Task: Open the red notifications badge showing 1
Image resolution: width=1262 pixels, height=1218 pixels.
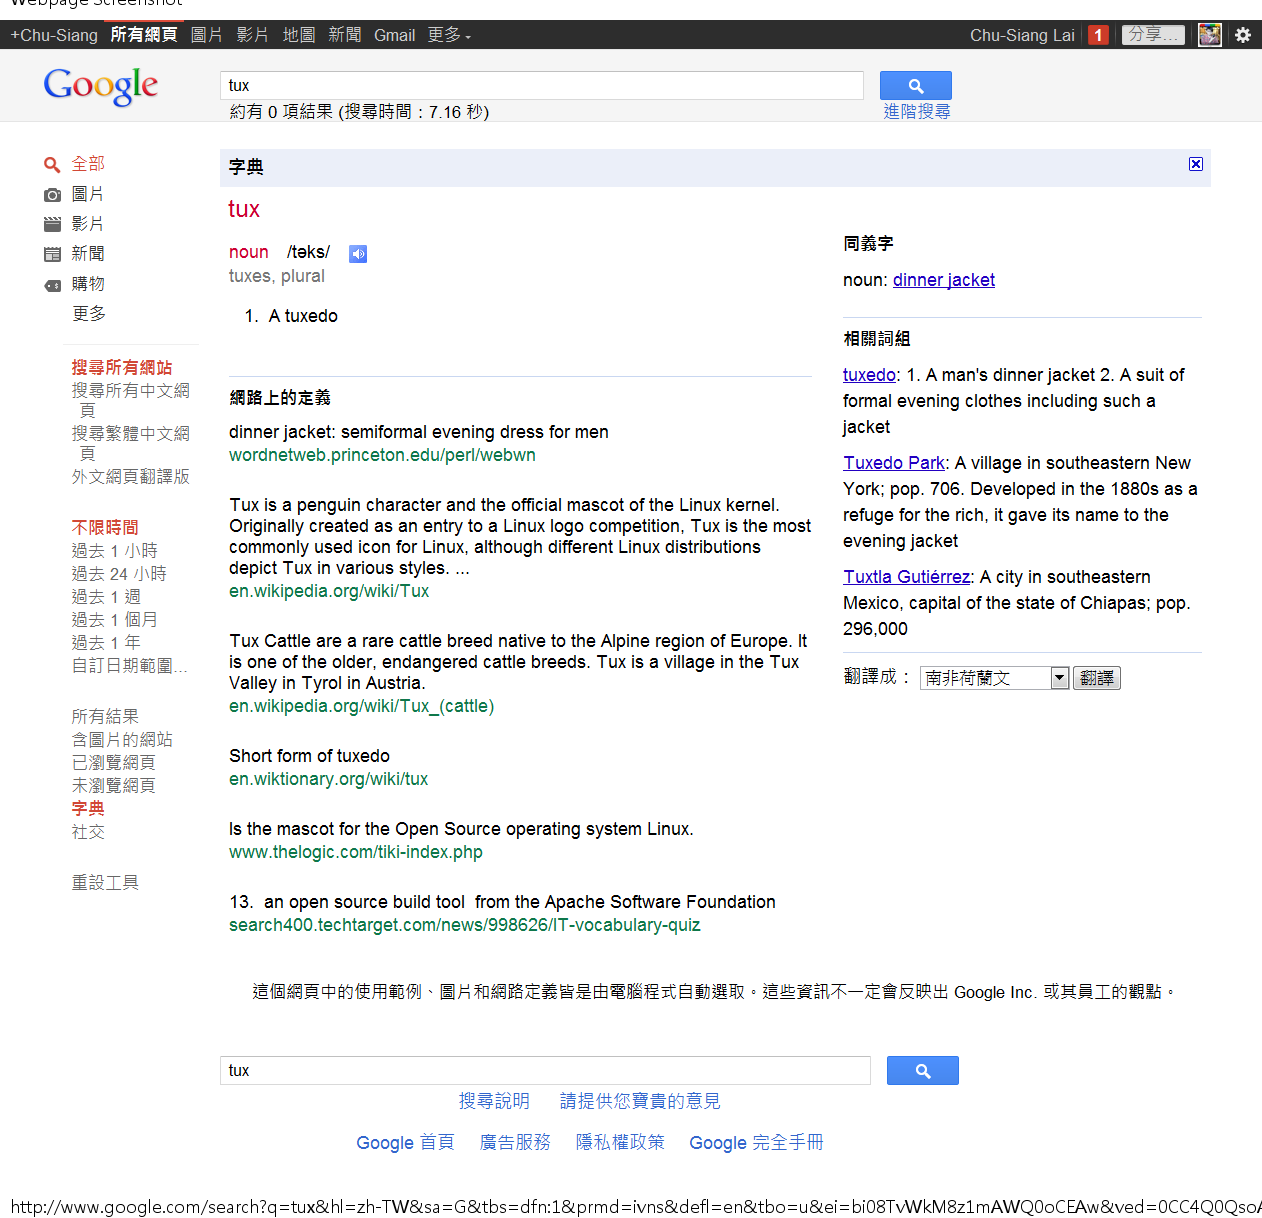Action: tap(1098, 35)
